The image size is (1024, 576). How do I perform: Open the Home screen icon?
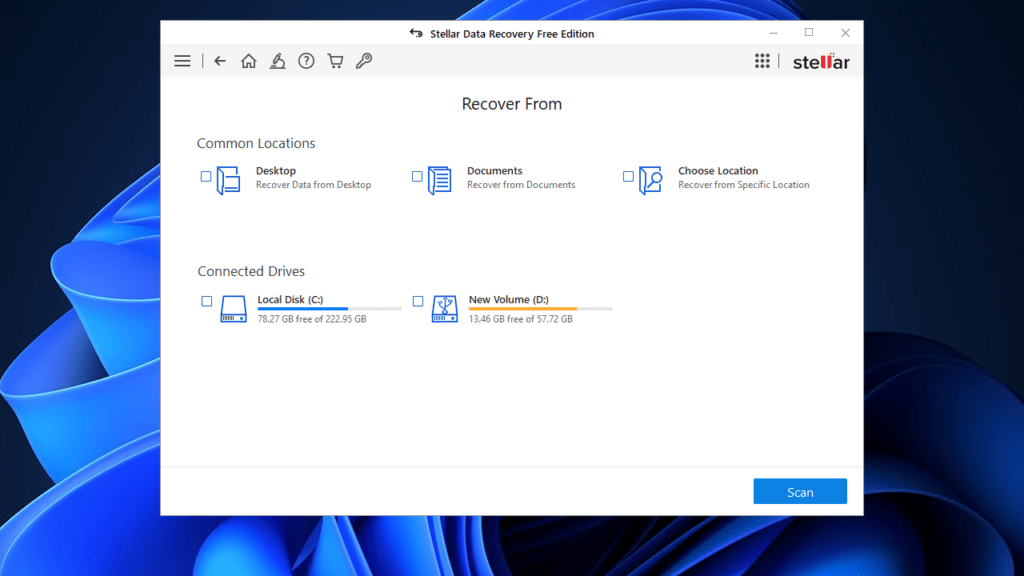click(x=249, y=61)
